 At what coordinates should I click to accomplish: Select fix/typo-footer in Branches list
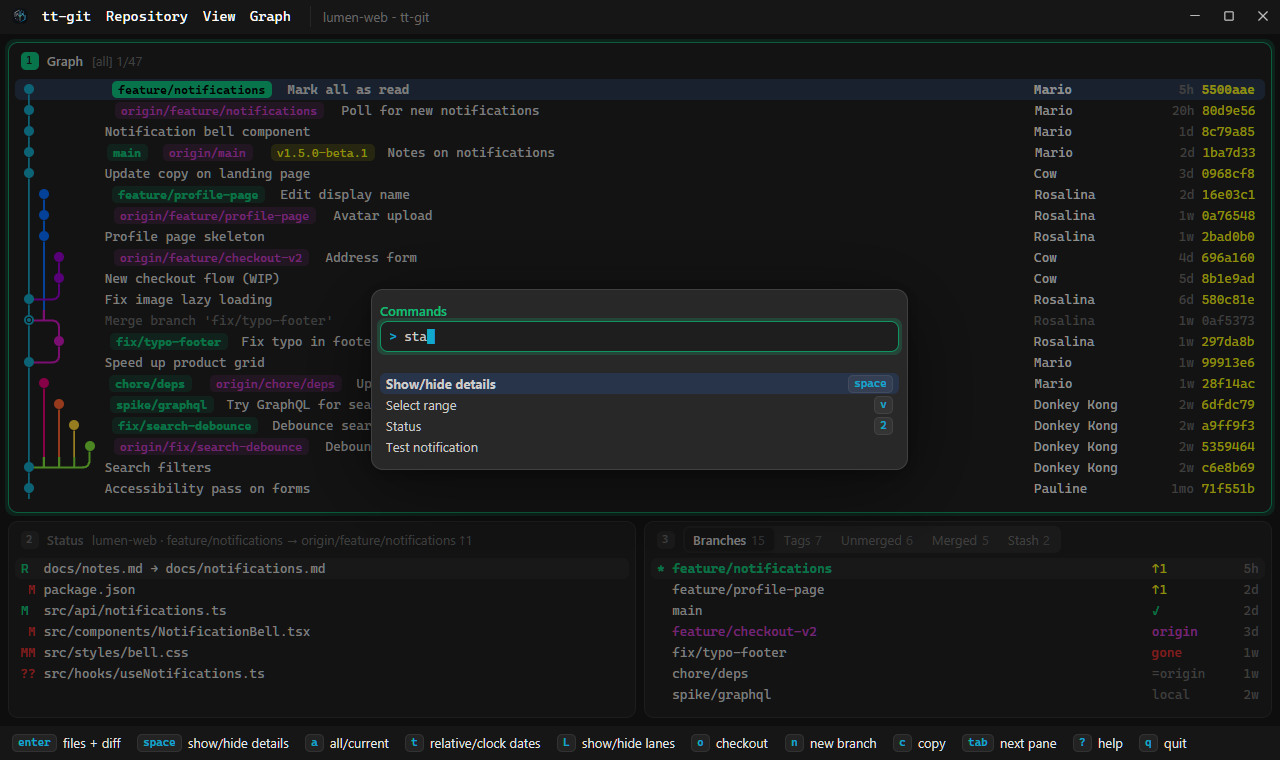click(958, 653)
